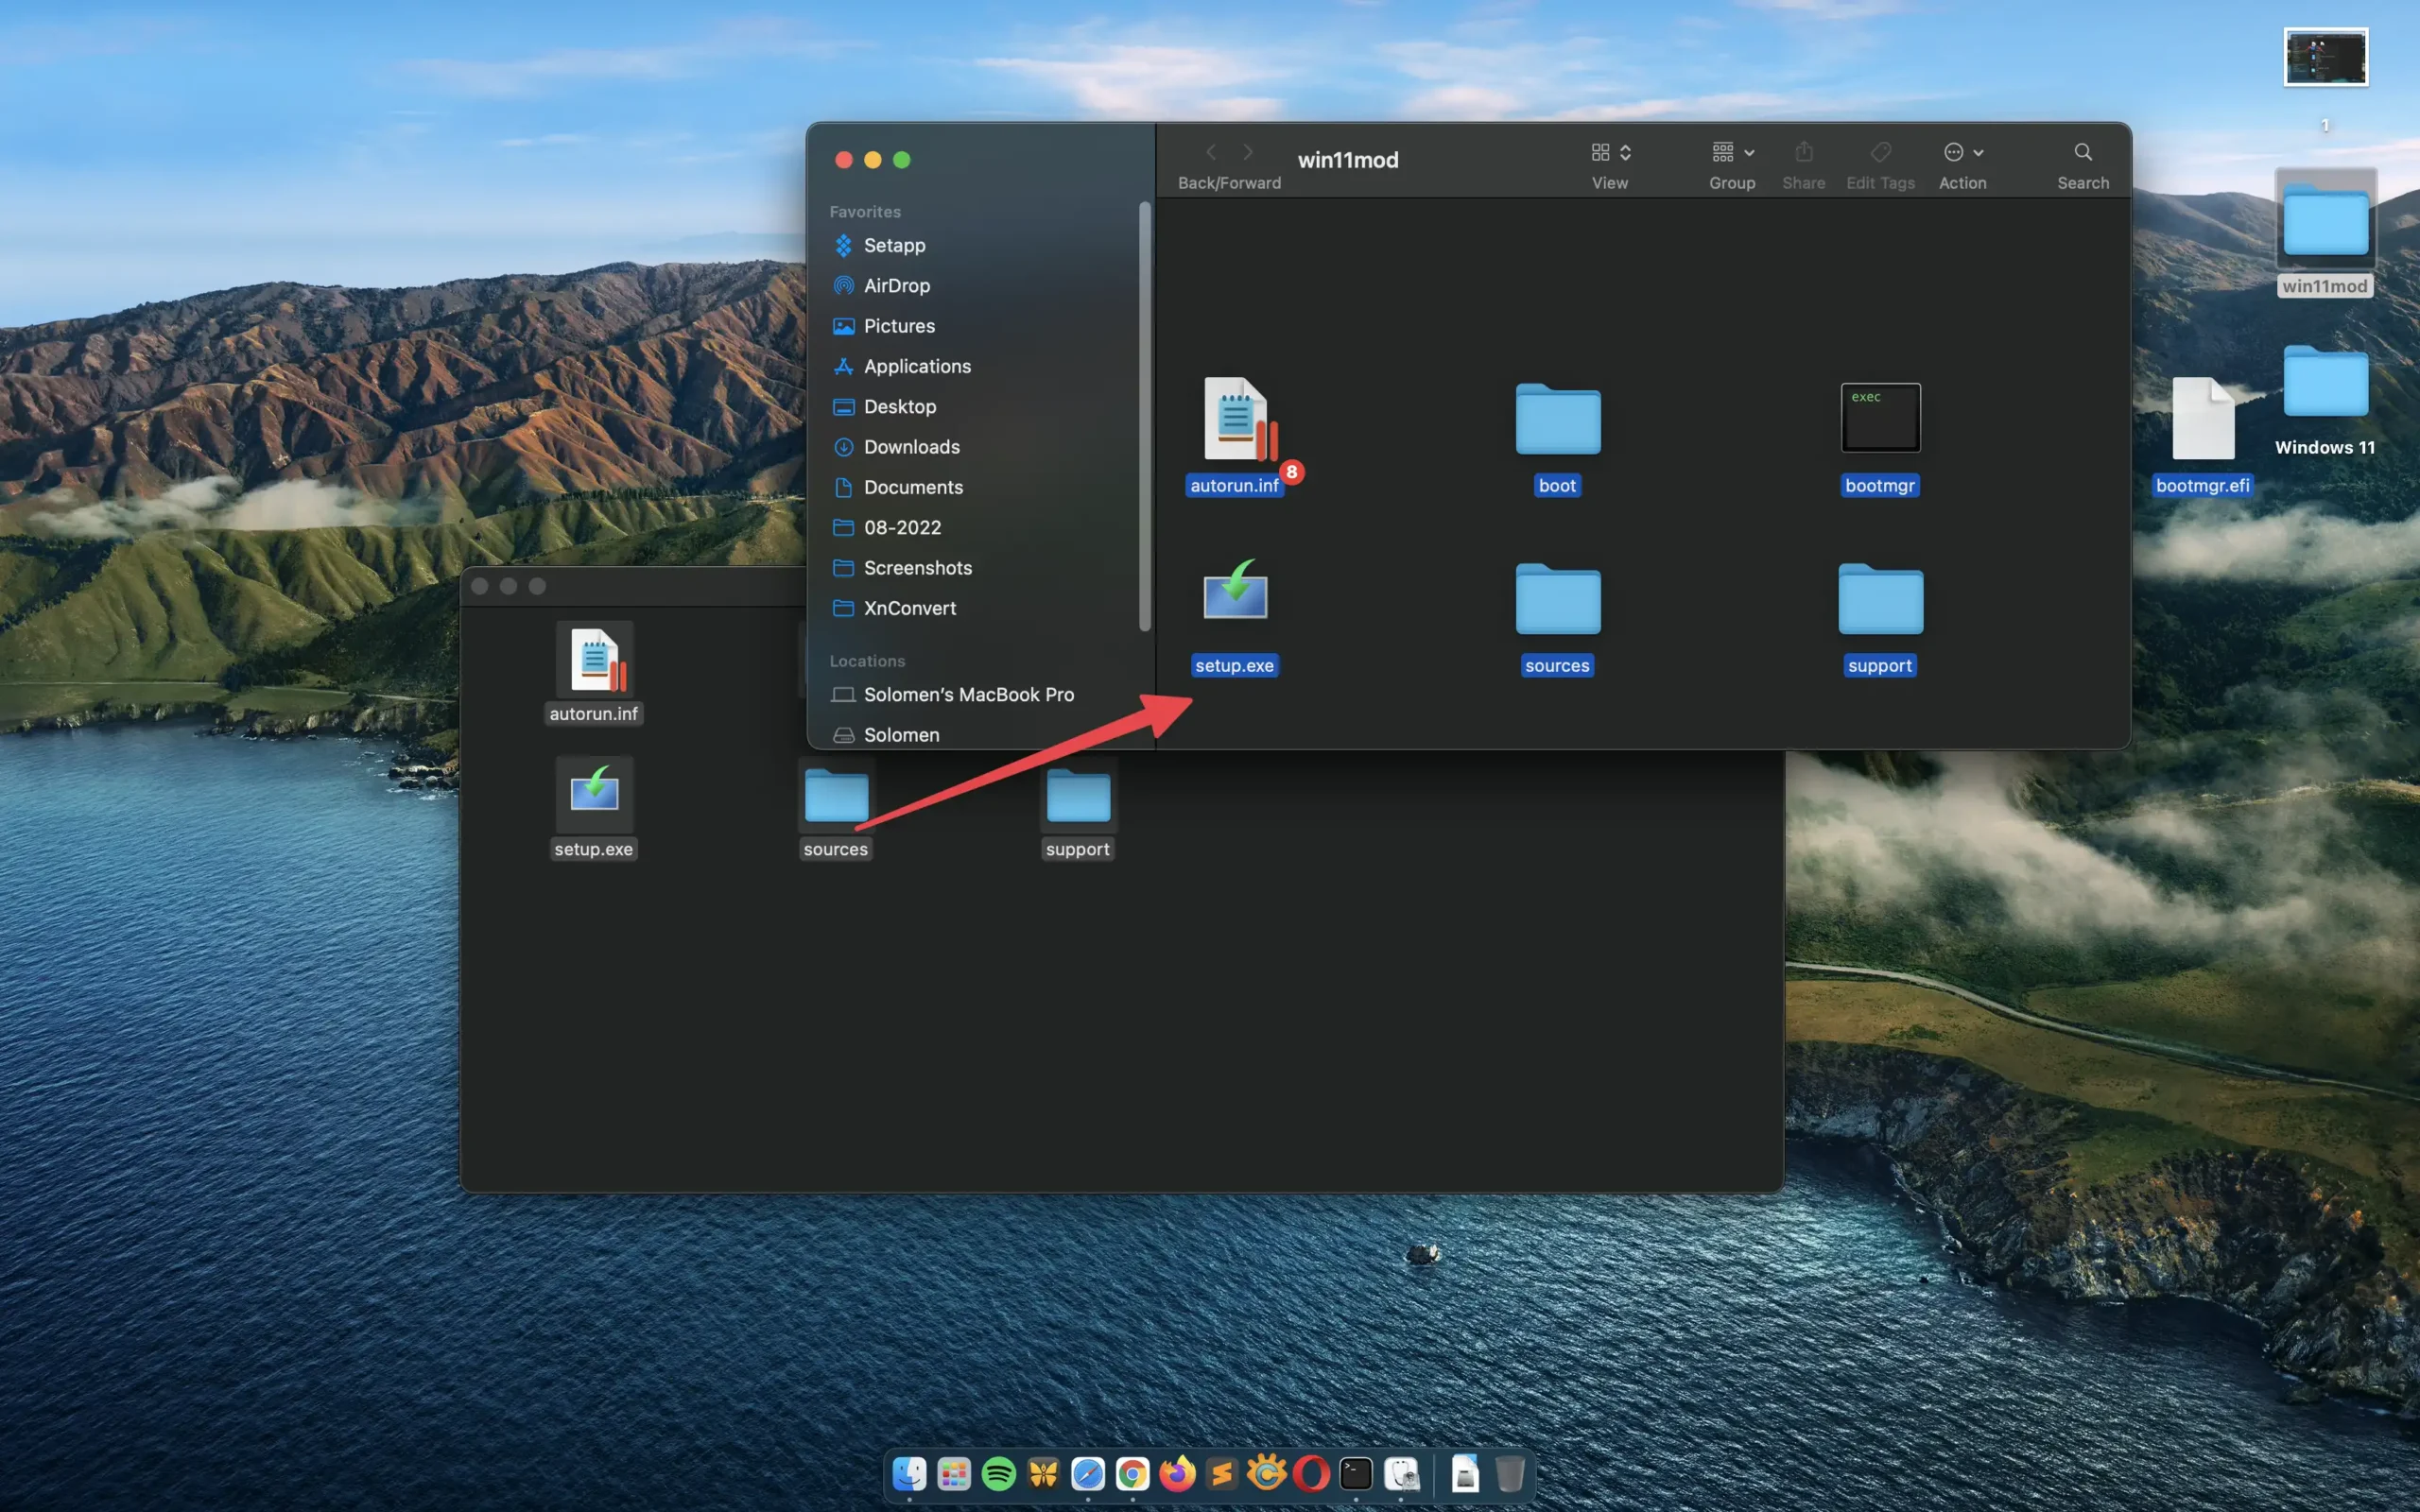Open Terminal from the Dock
The image size is (2420, 1512).
[1356, 1473]
